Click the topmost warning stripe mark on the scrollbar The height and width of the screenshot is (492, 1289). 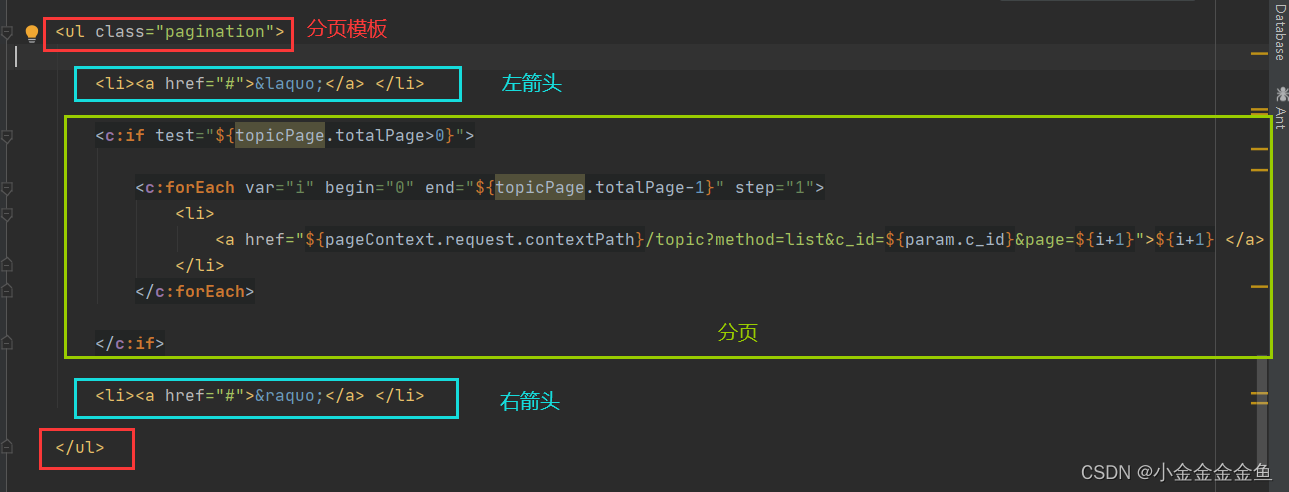[1259, 54]
